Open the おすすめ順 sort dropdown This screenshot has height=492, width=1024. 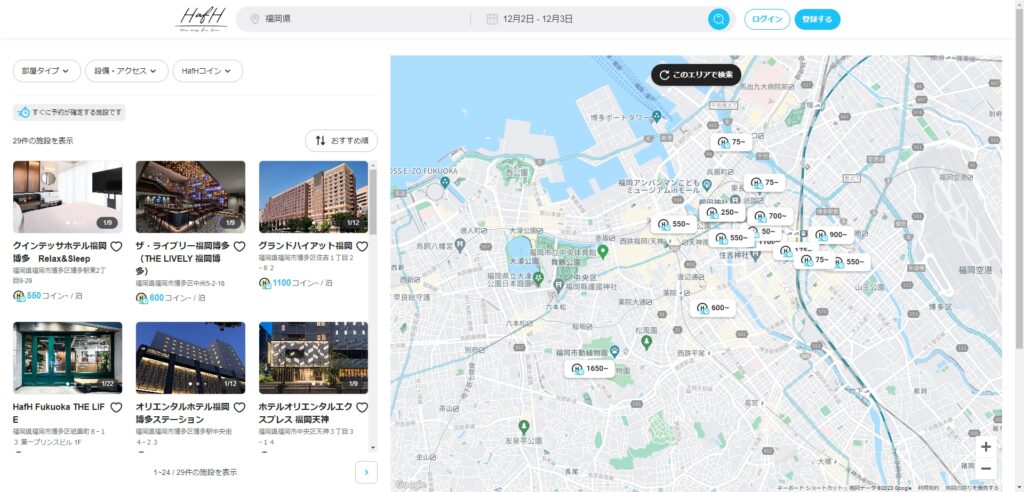[x=341, y=140]
